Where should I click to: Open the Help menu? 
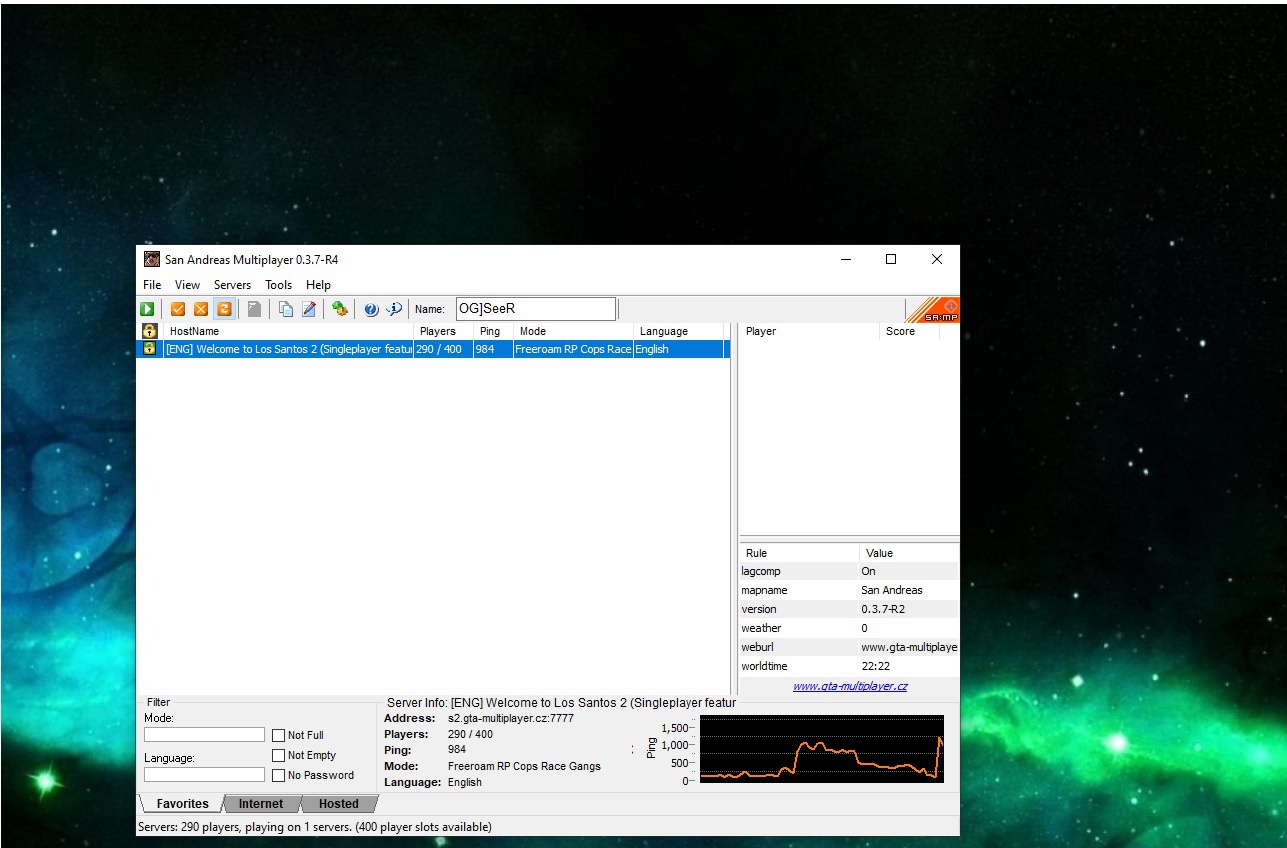(318, 285)
